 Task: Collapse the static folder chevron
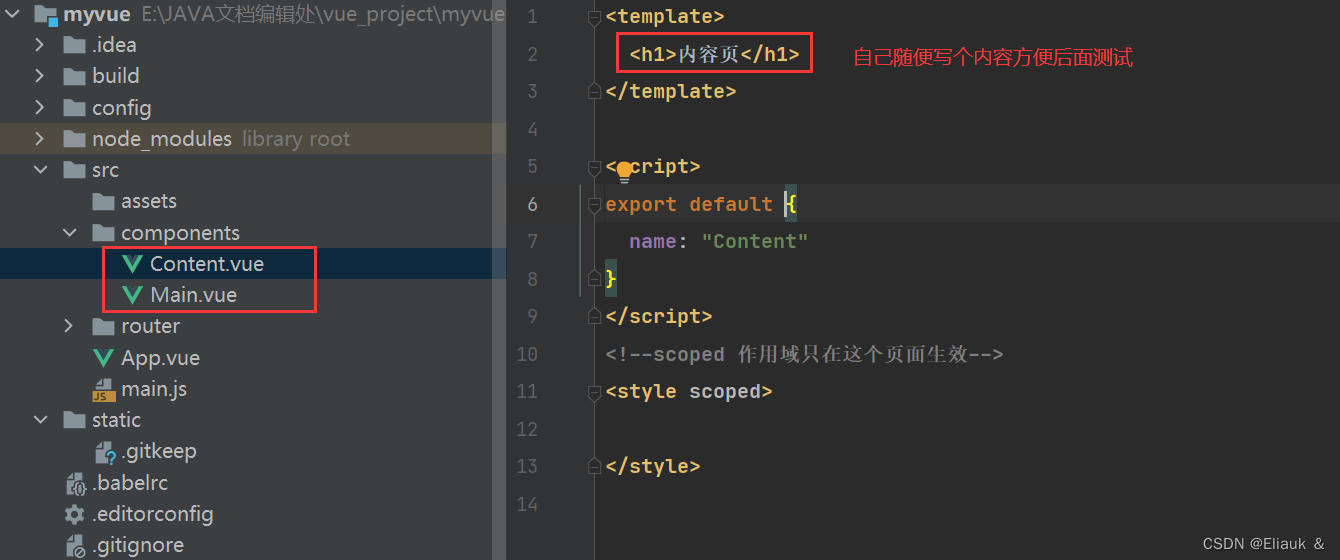(40, 420)
